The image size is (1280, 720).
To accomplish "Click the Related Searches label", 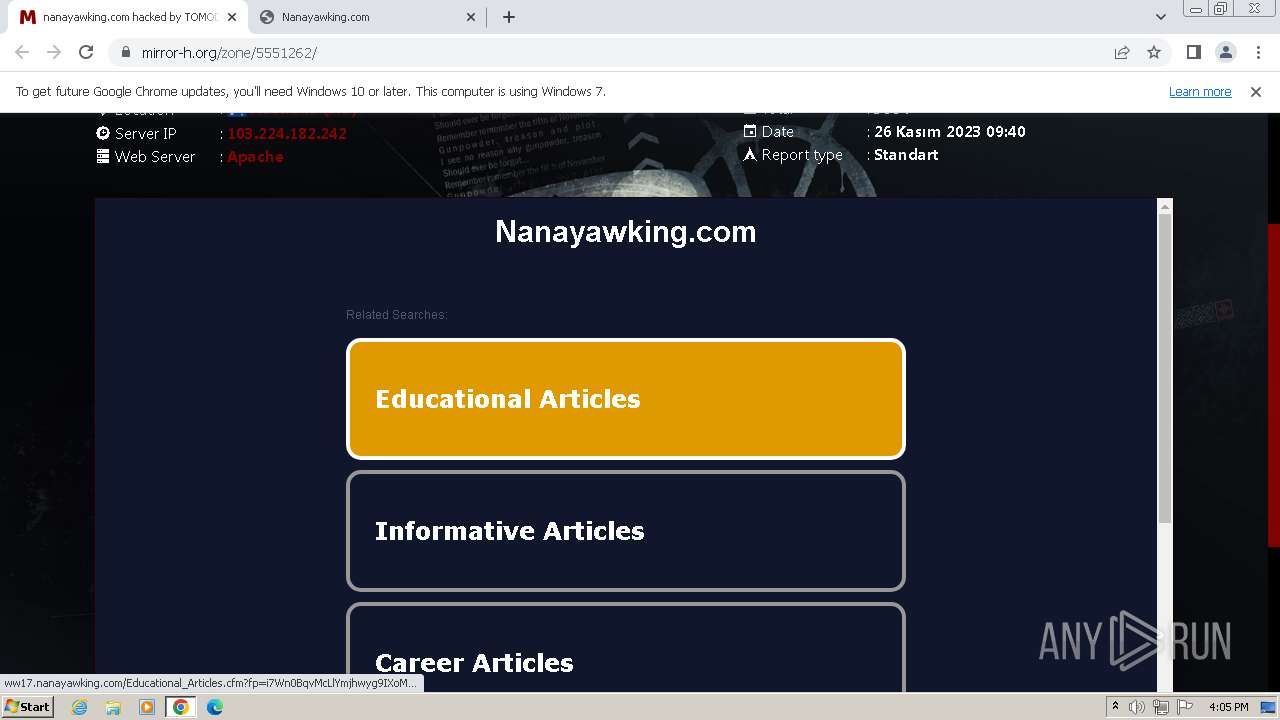I will click(397, 315).
